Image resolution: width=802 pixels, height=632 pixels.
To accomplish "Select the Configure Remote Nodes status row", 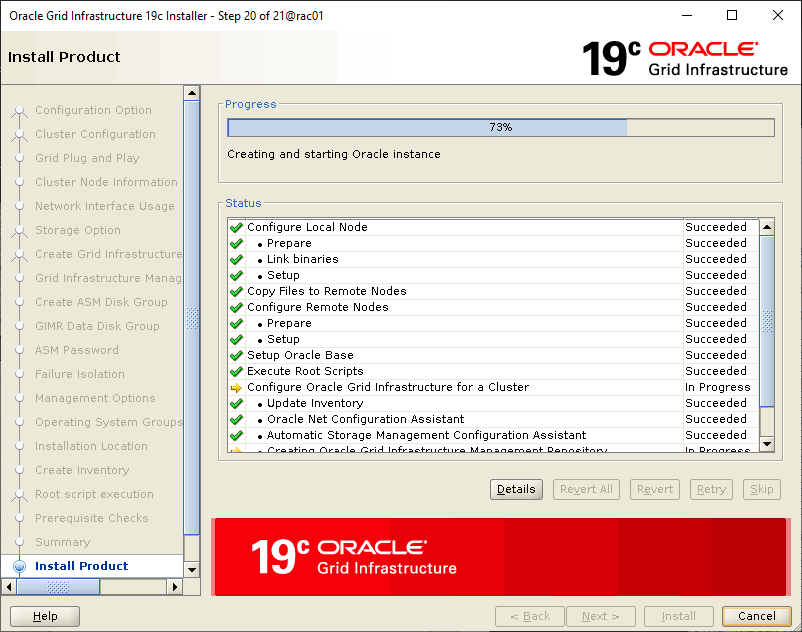I will click(x=318, y=308).
